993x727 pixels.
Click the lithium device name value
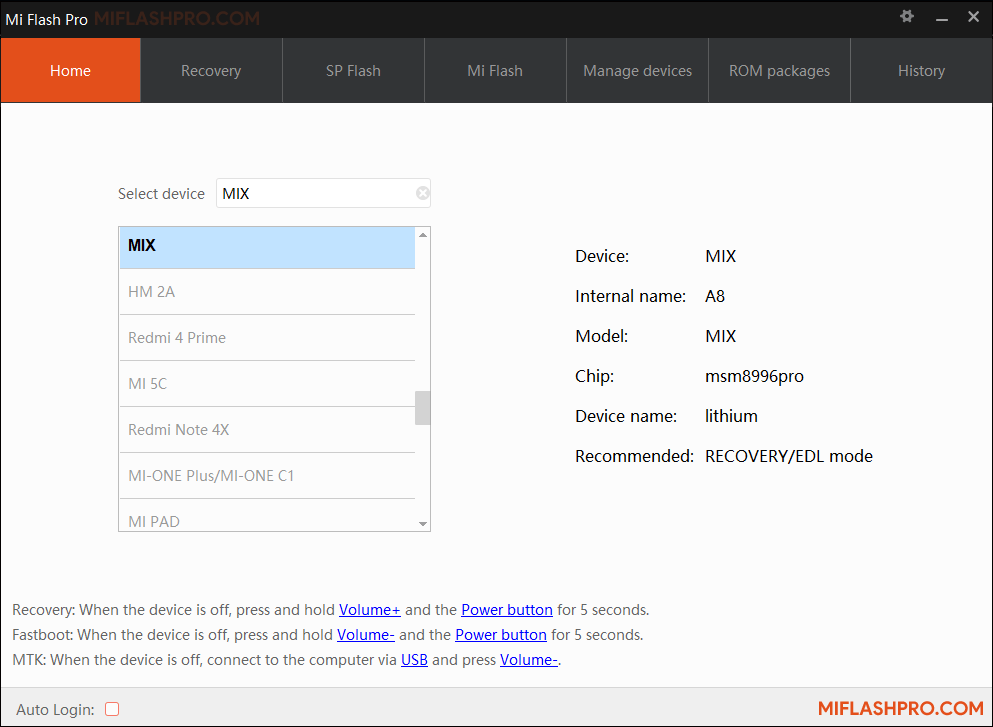point(731,416)
